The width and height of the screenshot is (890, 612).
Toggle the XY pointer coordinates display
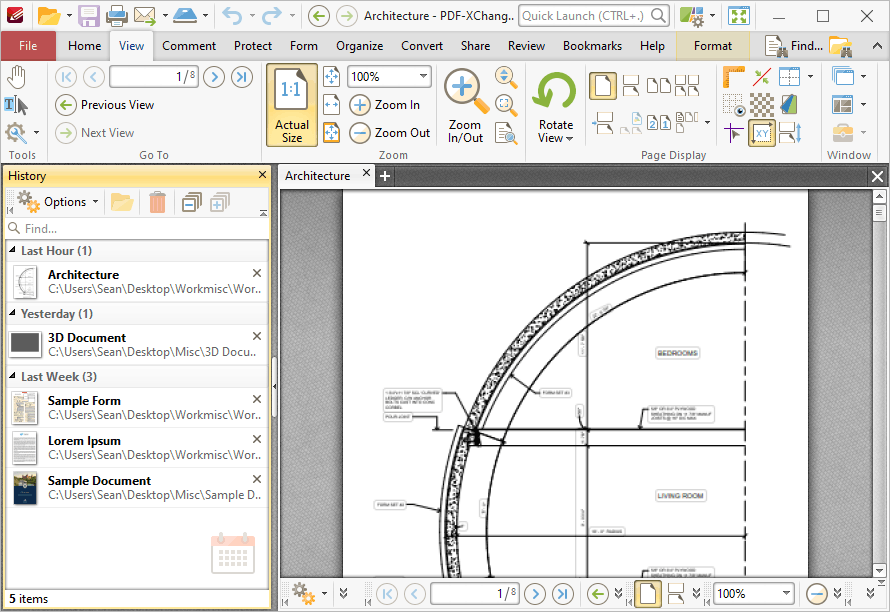[762, 133]
